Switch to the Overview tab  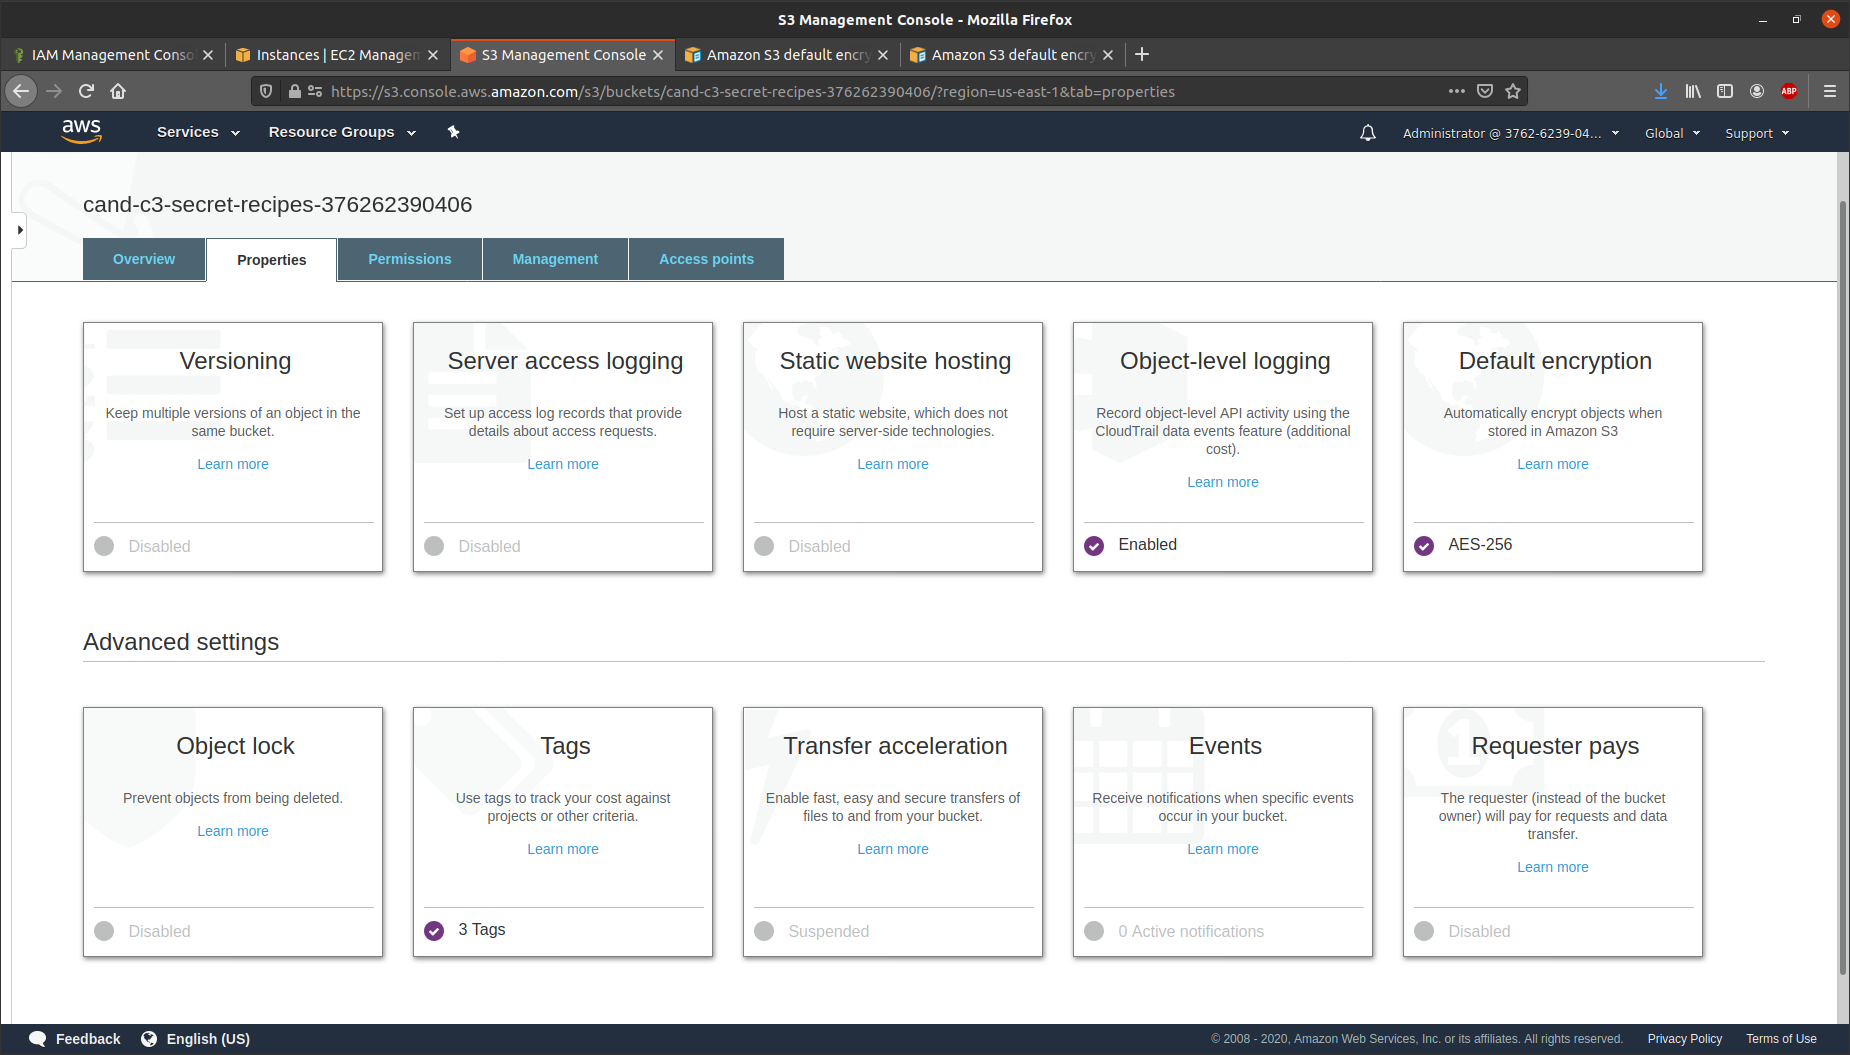coord(144,259)
